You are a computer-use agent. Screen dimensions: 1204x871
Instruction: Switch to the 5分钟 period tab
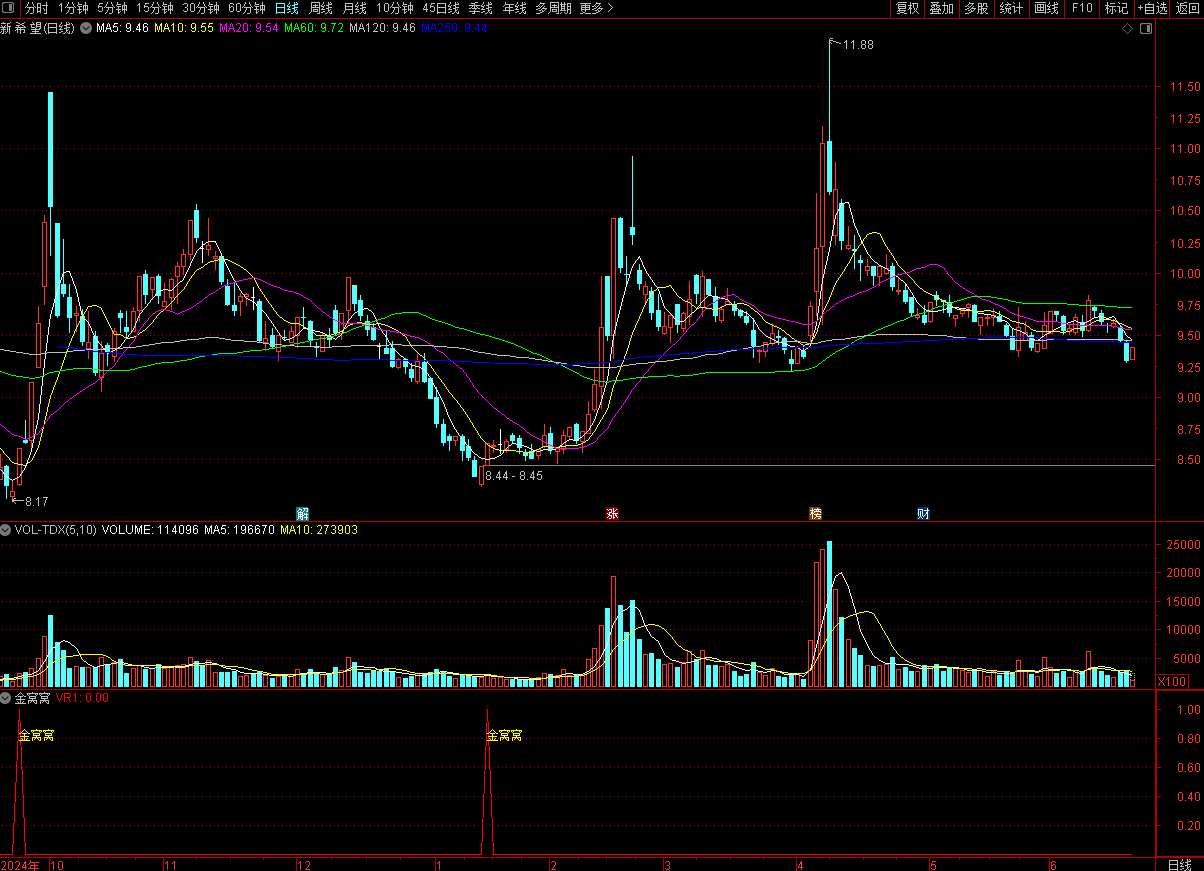[112, 8]
